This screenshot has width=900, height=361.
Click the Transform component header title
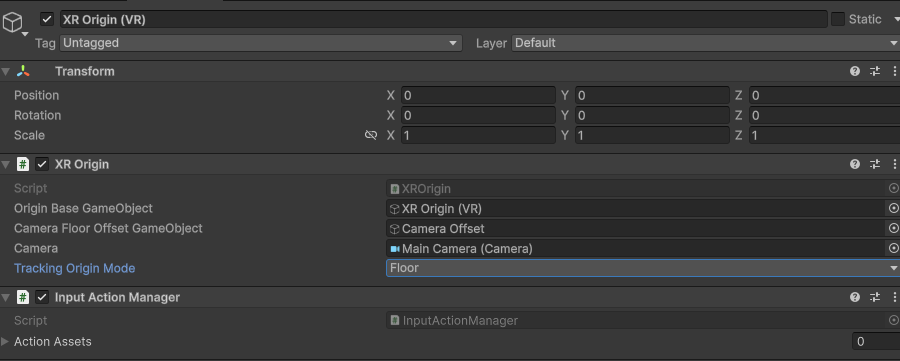85,72
